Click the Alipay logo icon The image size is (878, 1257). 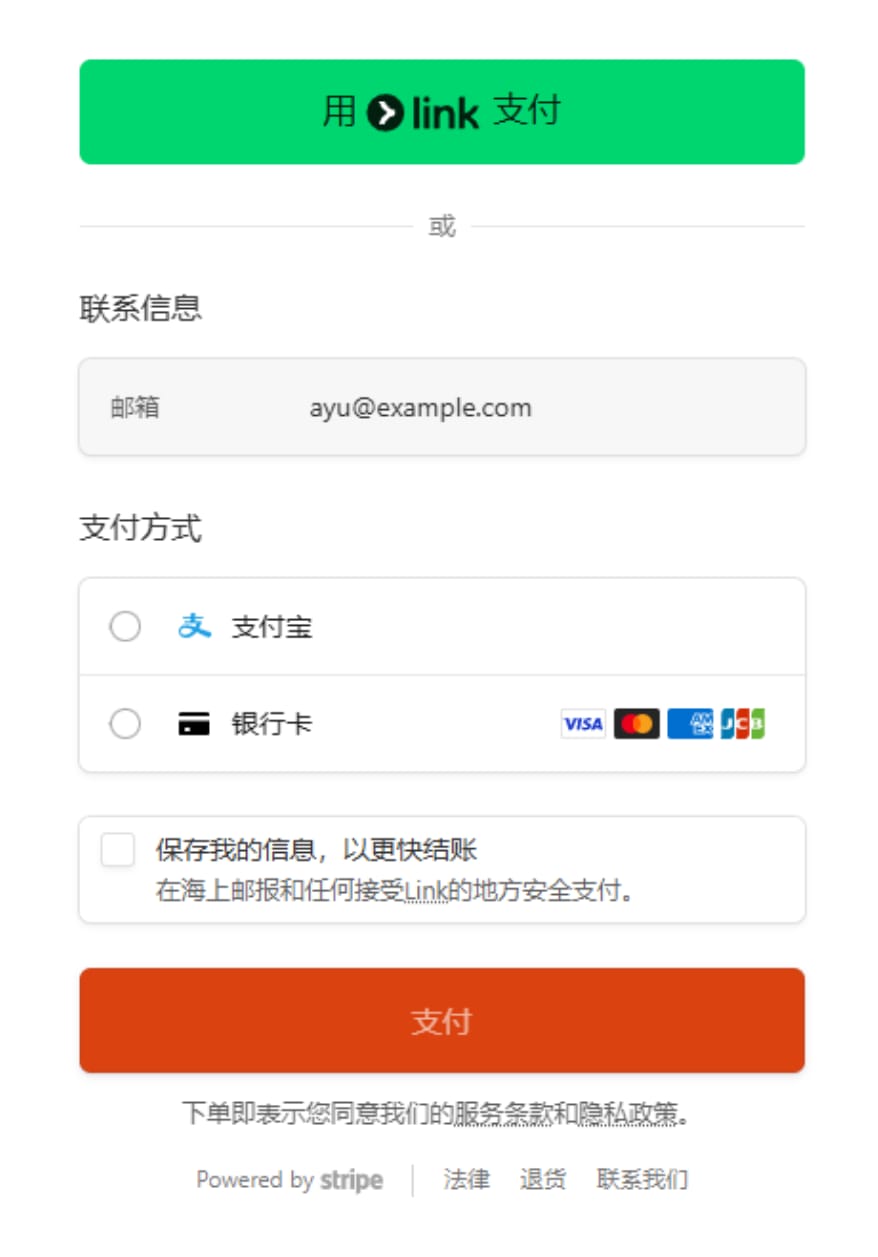(194, 627)
